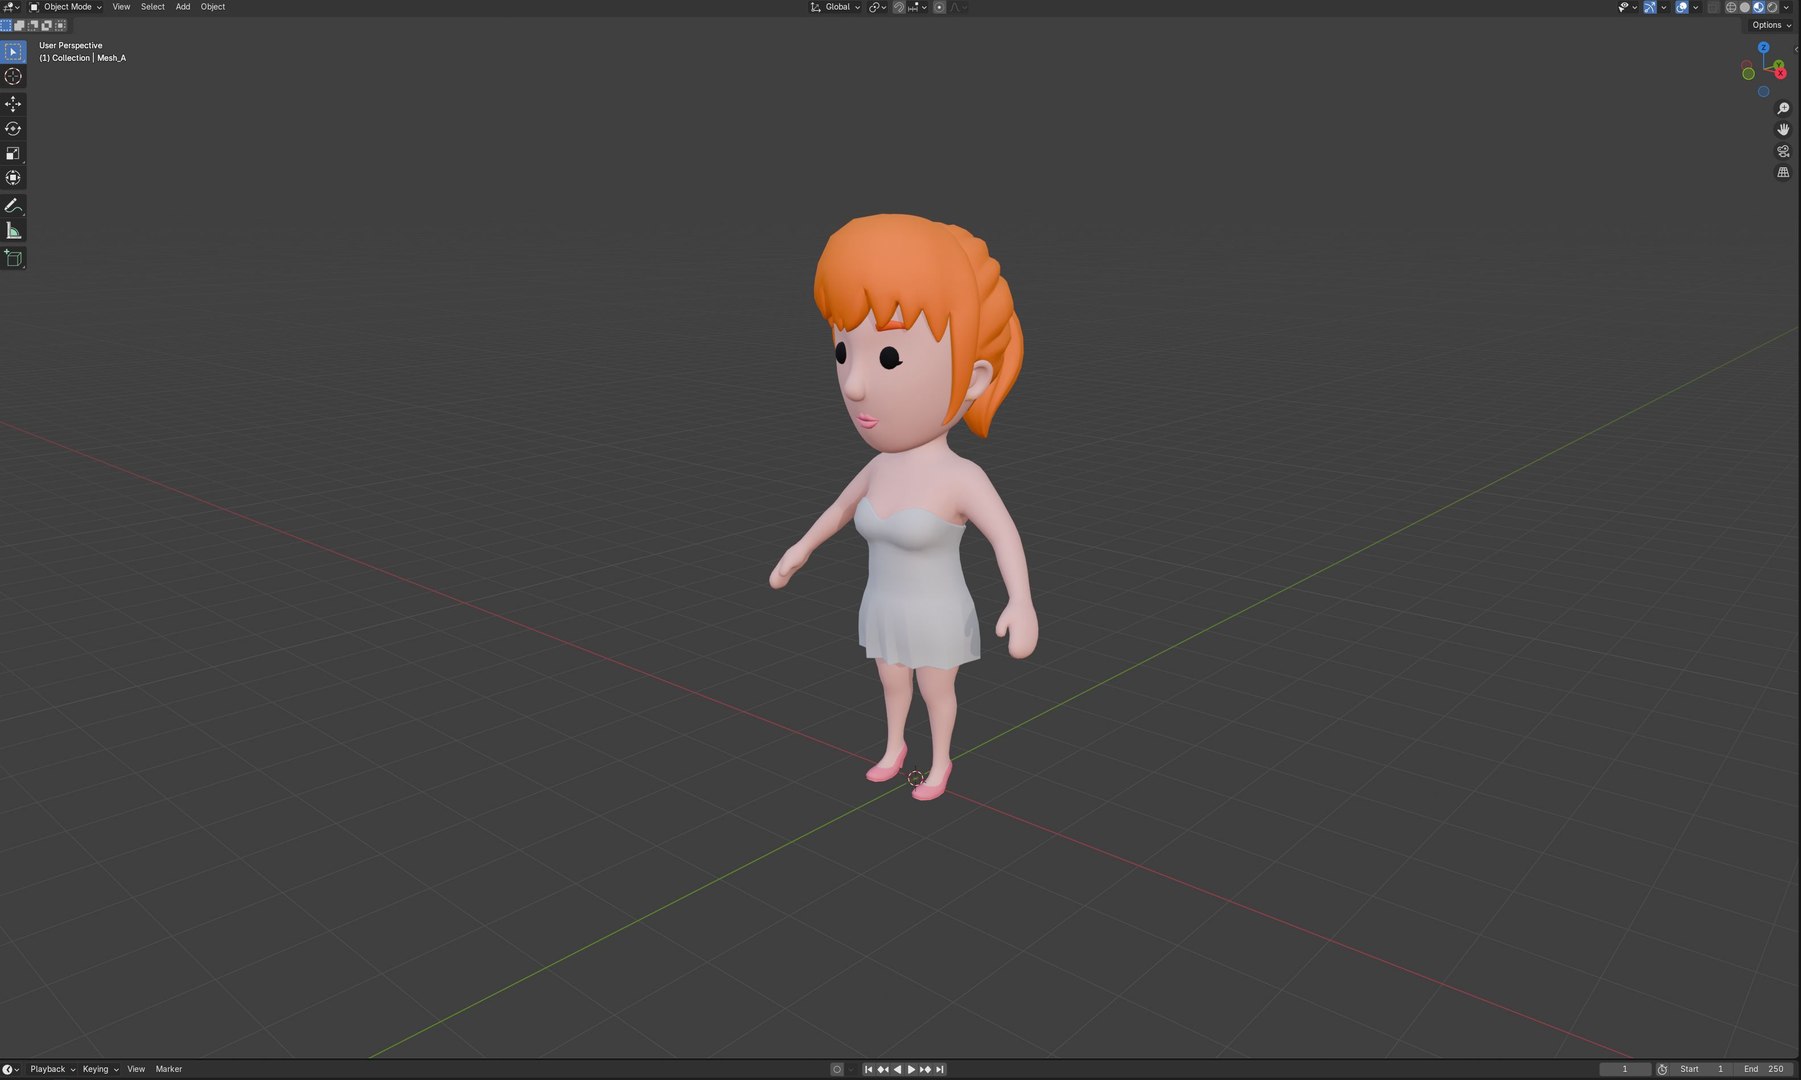The image size is (1801, 1080).
Task: Open the Keying menu
Action: click(100, 1069)
